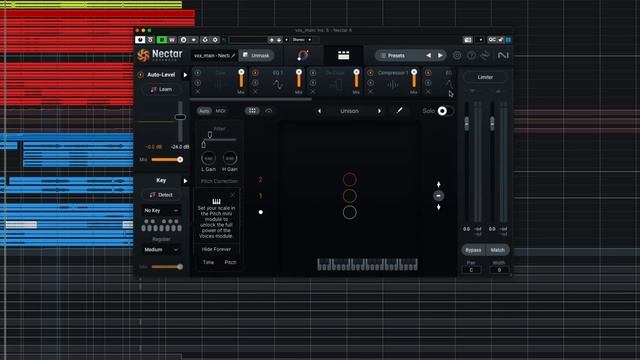This screenshot has width=640, height=360.
Task: Open the EQ 1 curve module icon
Action: click(278, 85)
